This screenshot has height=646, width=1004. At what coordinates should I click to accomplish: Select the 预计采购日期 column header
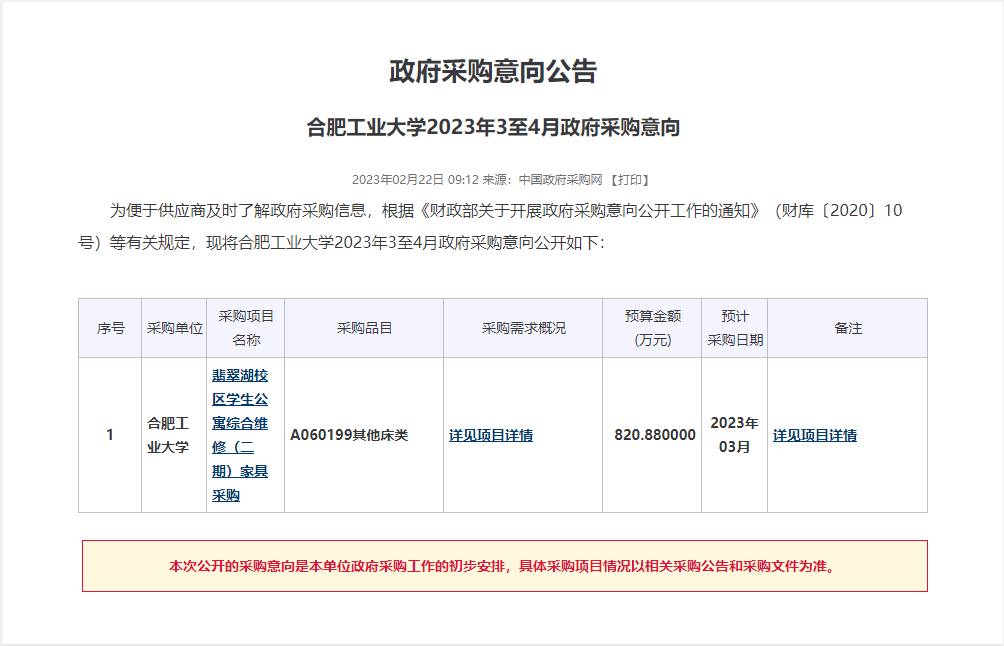point(735,328)
